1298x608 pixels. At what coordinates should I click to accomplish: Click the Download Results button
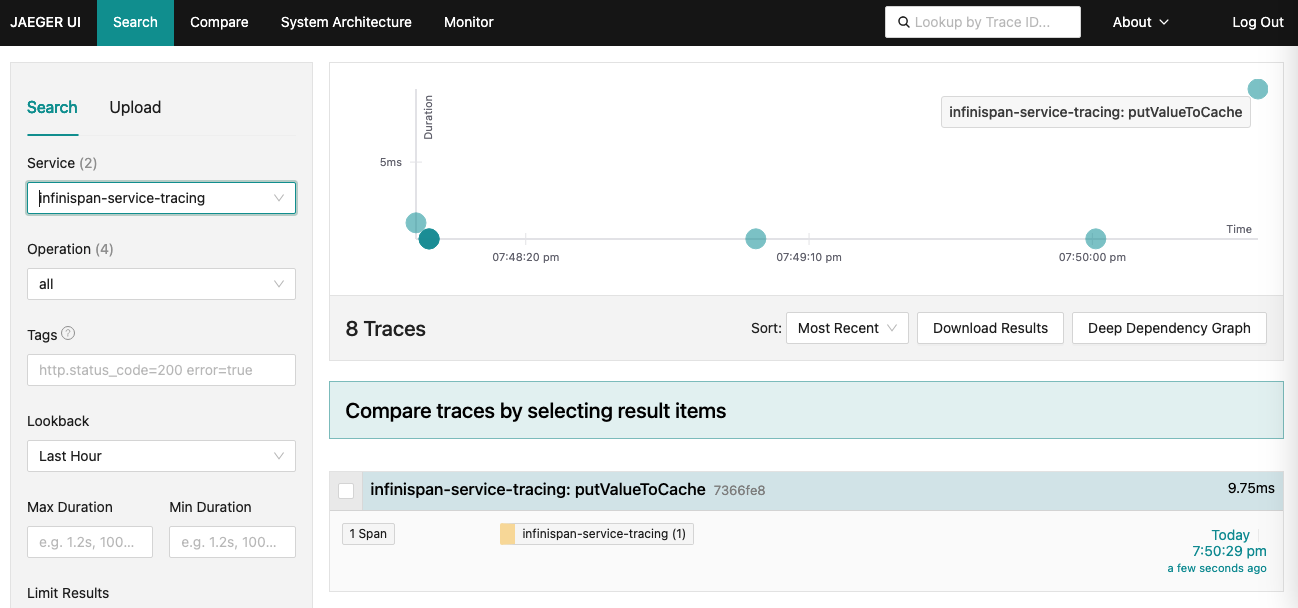pyautogui.click(x=989, y=327)
